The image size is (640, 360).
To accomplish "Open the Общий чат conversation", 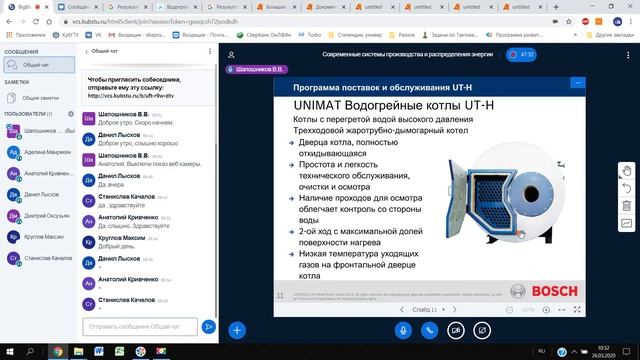I will 39,65.
